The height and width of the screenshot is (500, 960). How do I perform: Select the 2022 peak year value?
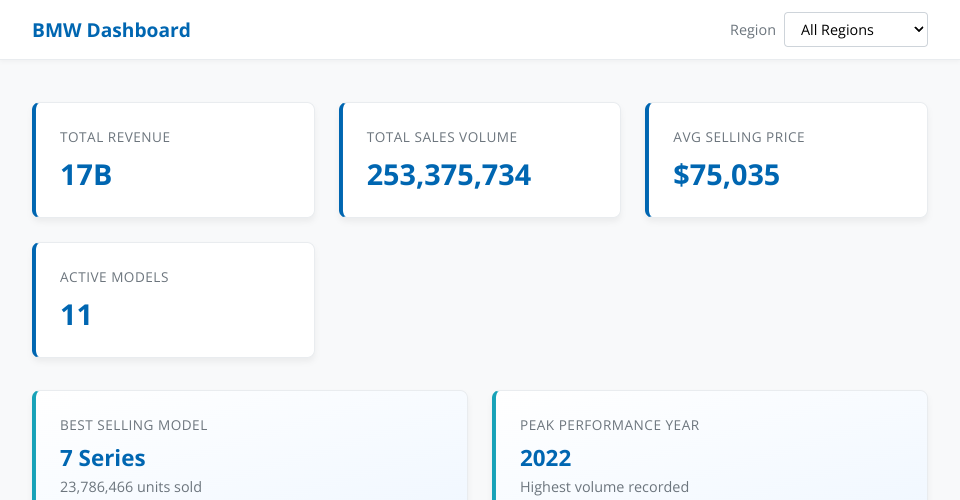545,458
